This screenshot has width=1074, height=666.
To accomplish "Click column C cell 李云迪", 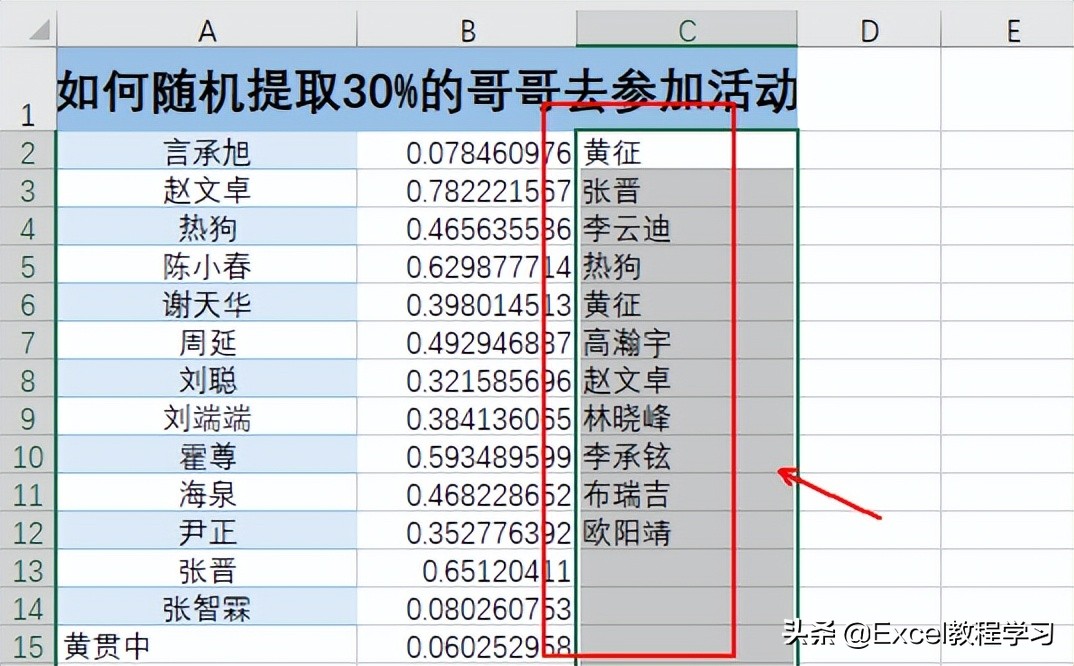I will click(x=687, y=228).
